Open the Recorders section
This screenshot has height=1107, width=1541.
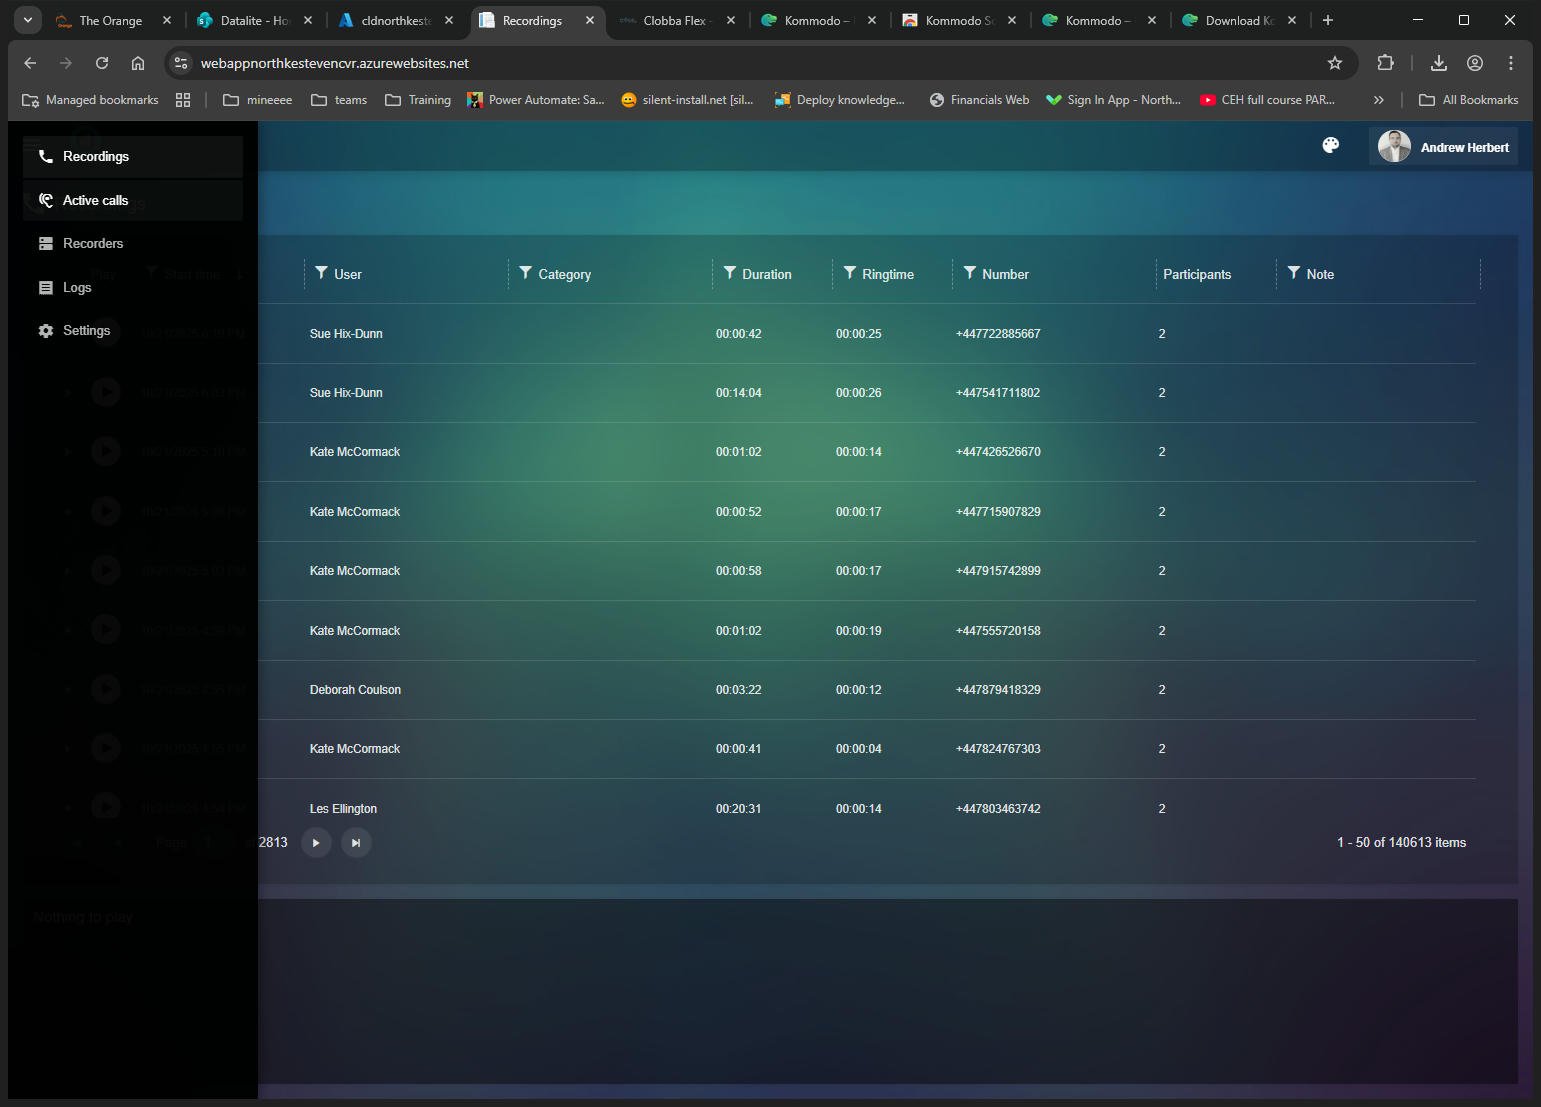click(x=133, y=244)
